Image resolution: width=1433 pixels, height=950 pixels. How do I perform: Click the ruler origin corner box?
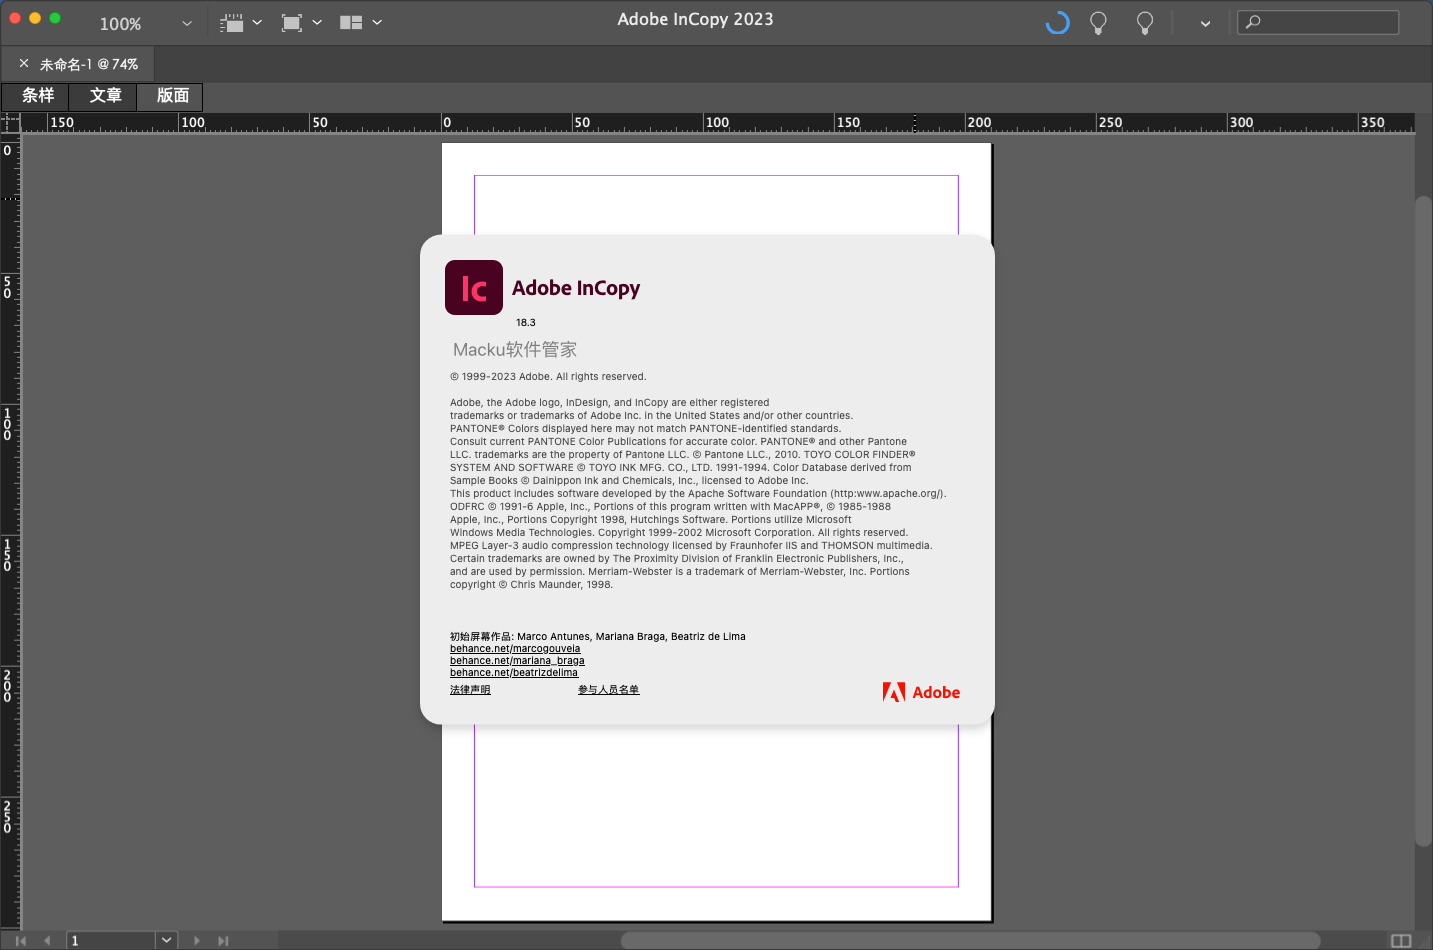coord(10,122)
